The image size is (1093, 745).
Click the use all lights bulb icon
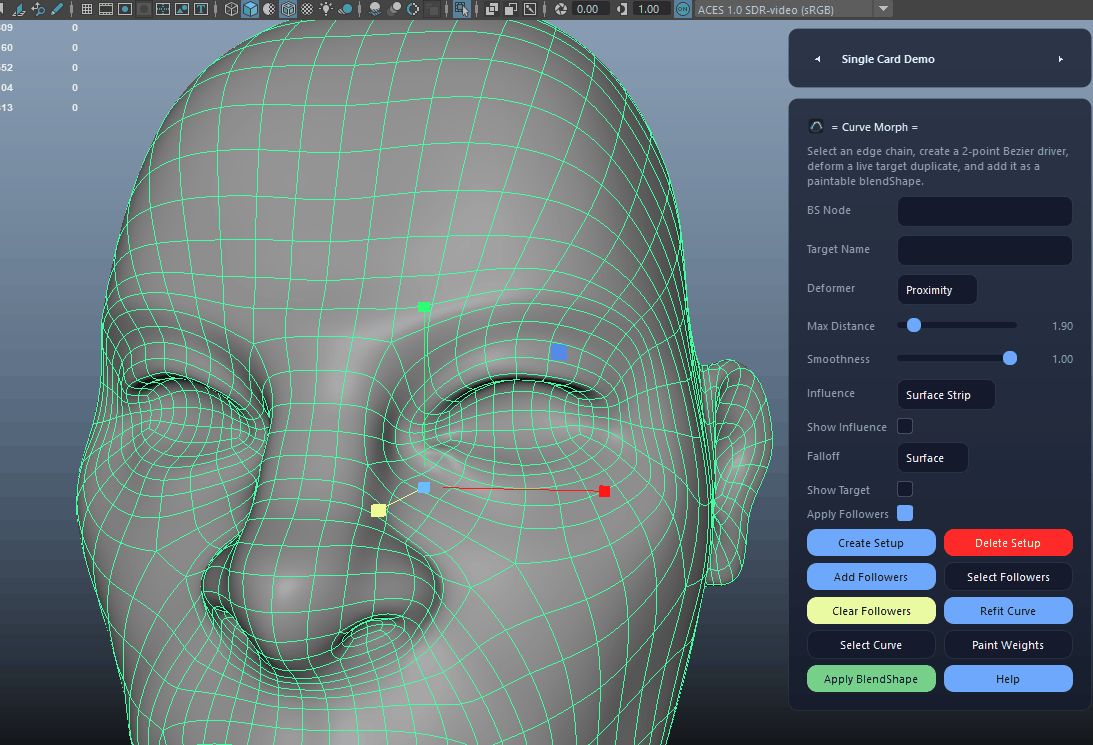coord(326,9)
